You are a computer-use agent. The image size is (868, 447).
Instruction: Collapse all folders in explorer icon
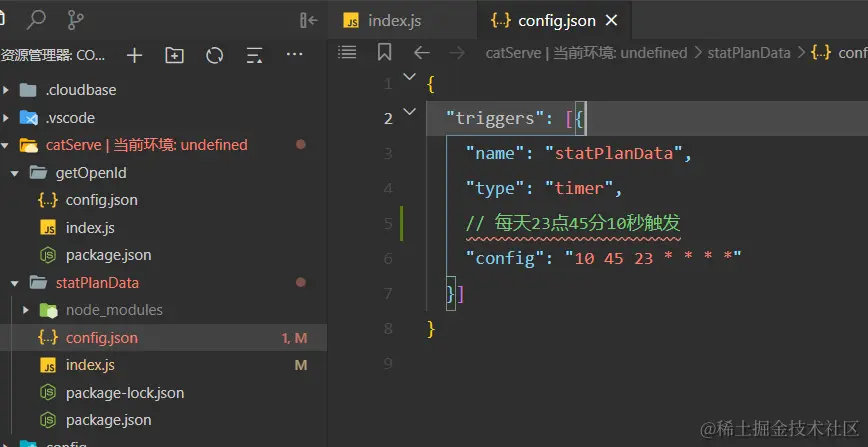(254, 55)
